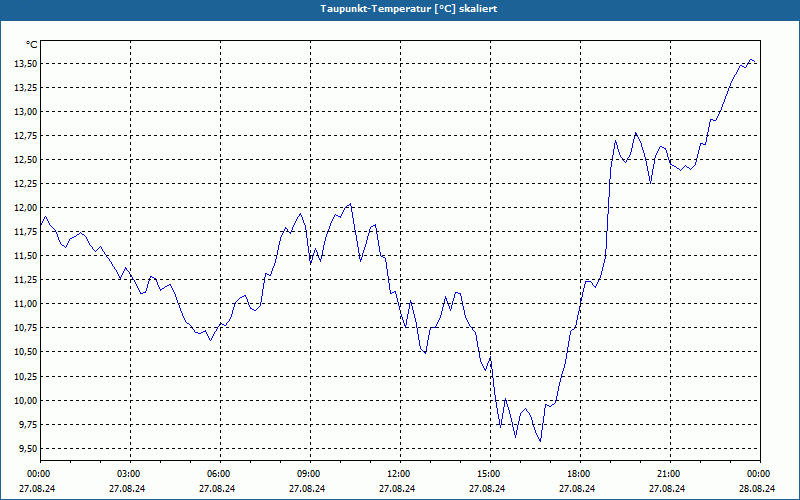Select the 11,00 y-axis label
800x500 pixels.
tap(27, 304)
